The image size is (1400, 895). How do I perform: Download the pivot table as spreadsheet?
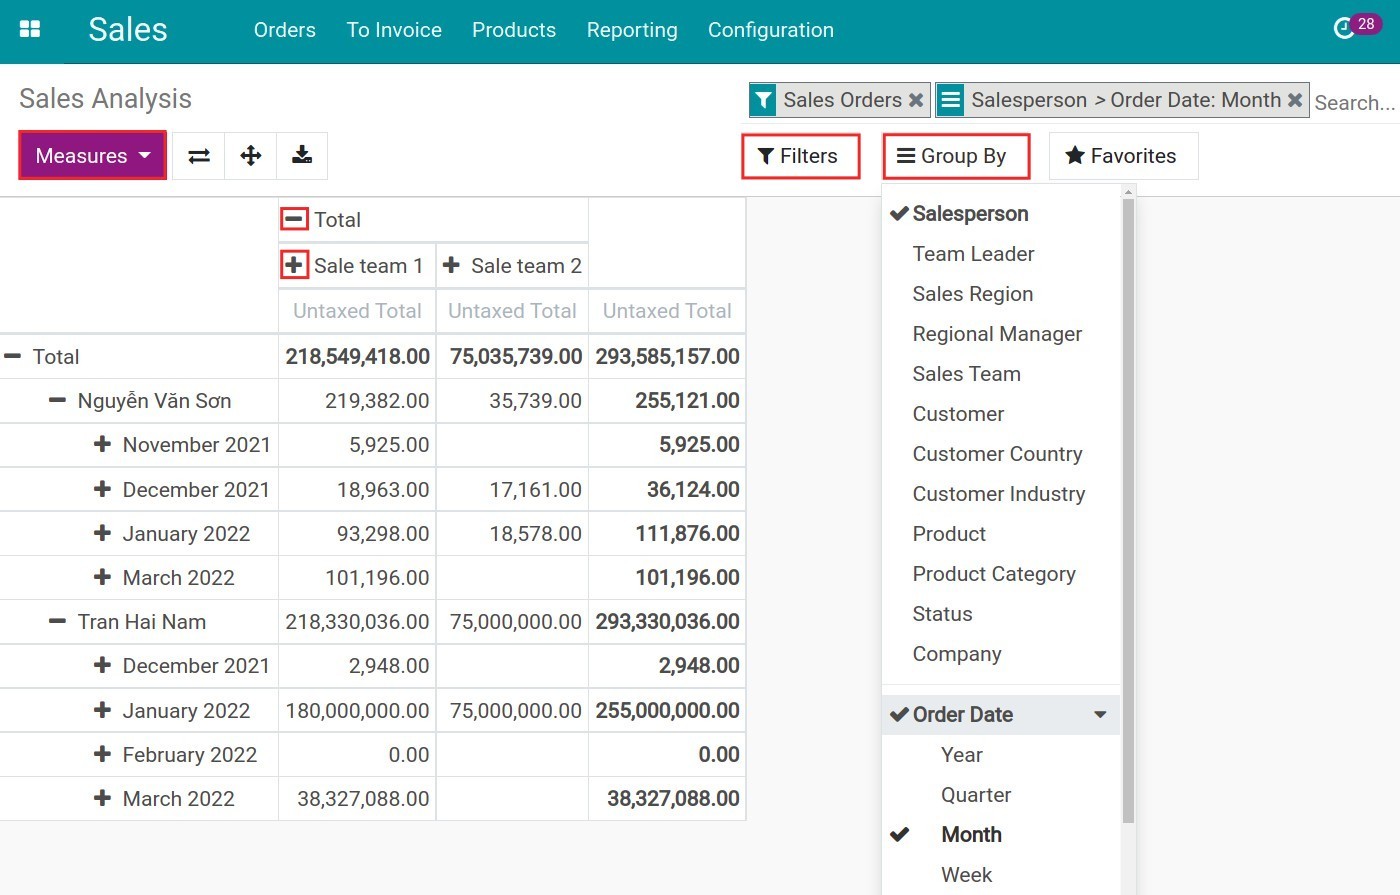pos(302,156)
